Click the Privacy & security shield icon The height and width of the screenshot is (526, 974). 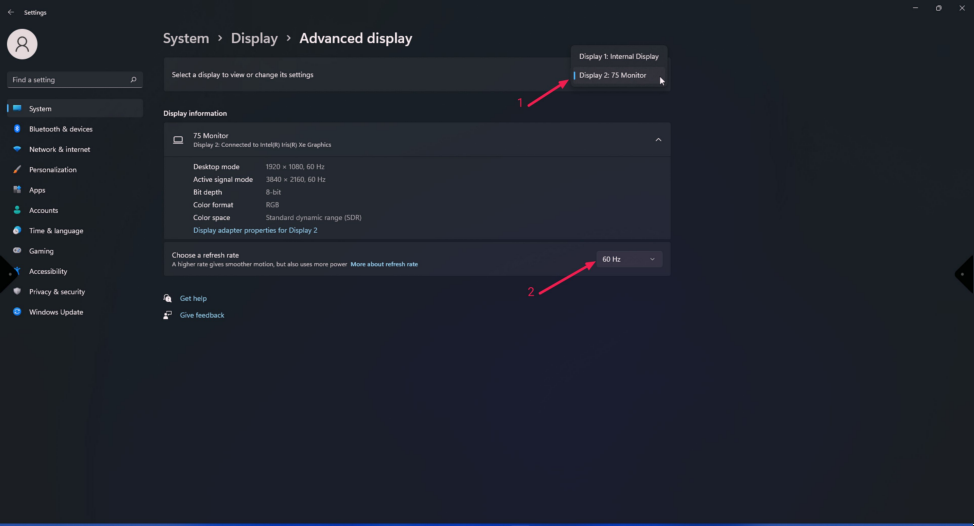coord(17,292)
